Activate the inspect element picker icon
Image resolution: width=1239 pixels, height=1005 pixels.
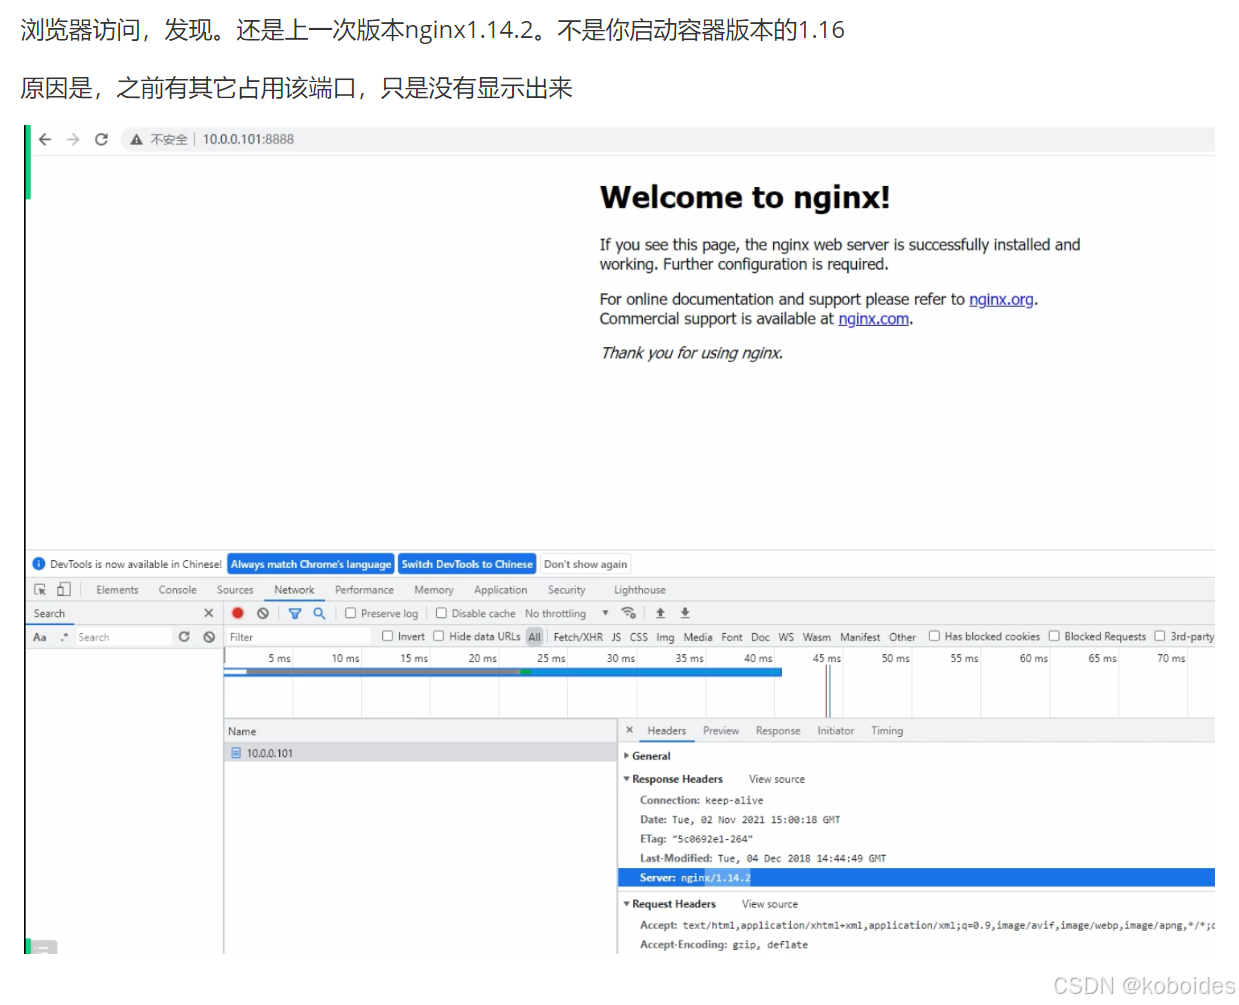point(40,590)
